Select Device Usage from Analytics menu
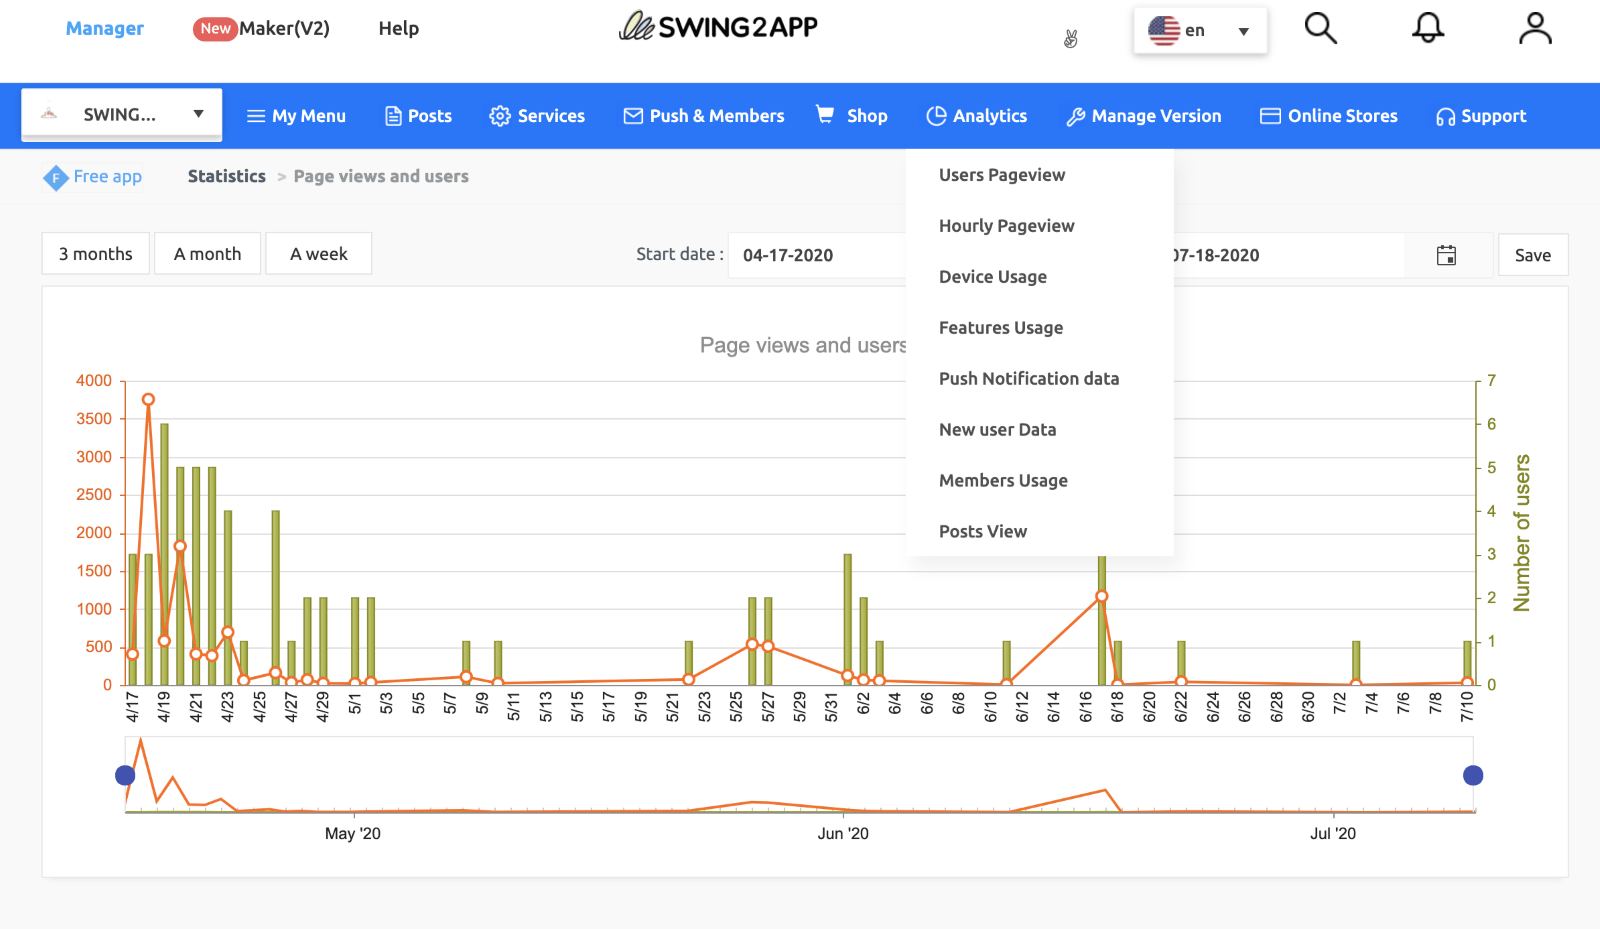Image resolution: width=1600 pixels, height=929 pixels. click(992, 276)
